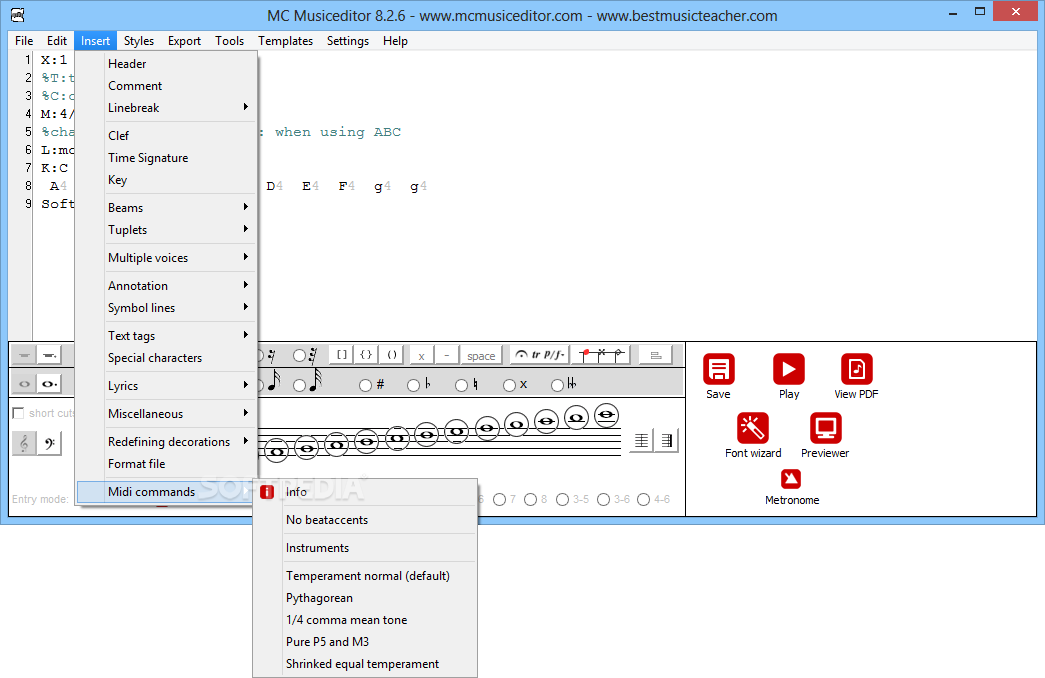Choose Instruments in Midi submenu
This screenshot has width=1045, height=678.
(x=365, y=547)
